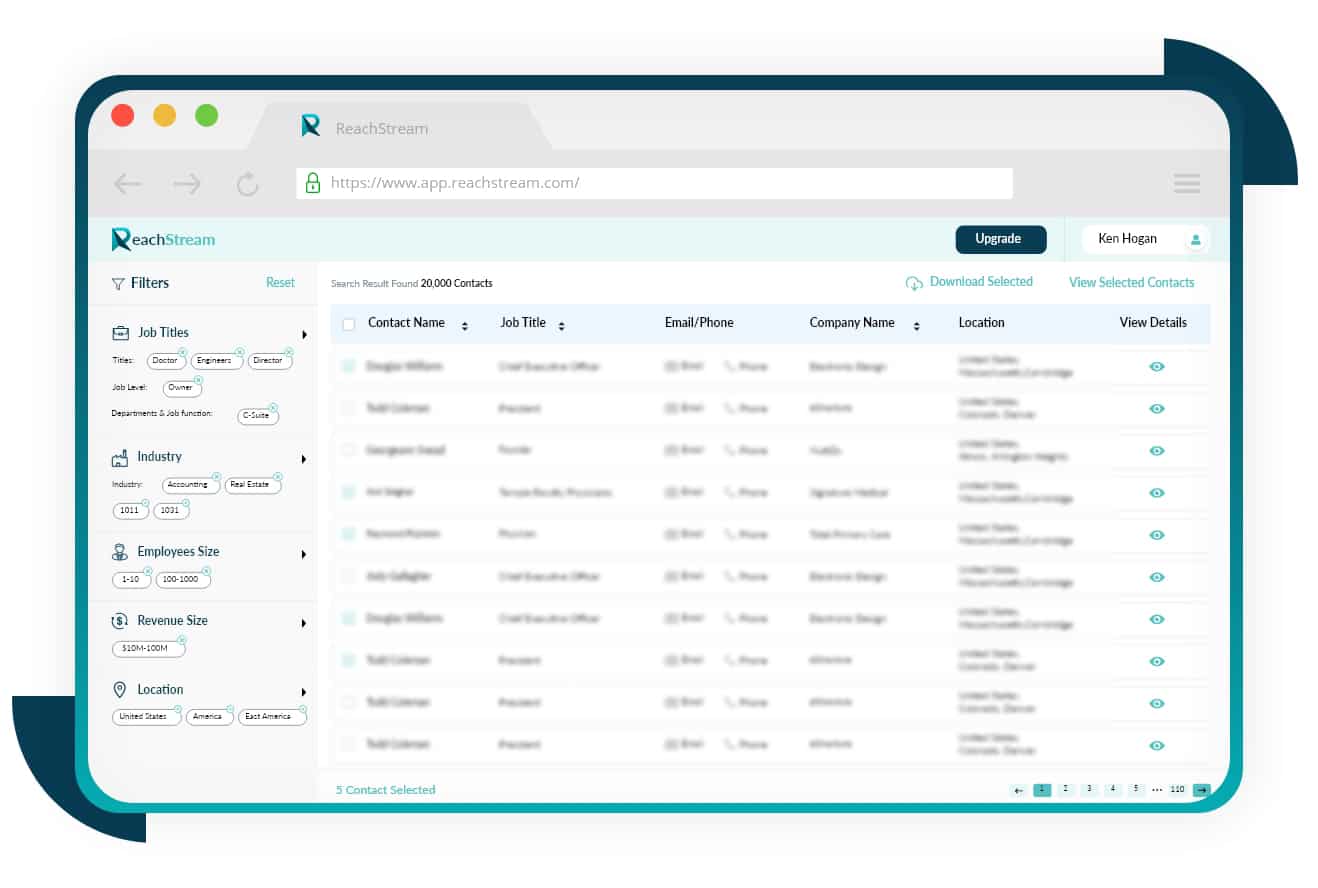Remove the East America location tag
Viewport: 1318px width, 888px height.
coord(302,709)
